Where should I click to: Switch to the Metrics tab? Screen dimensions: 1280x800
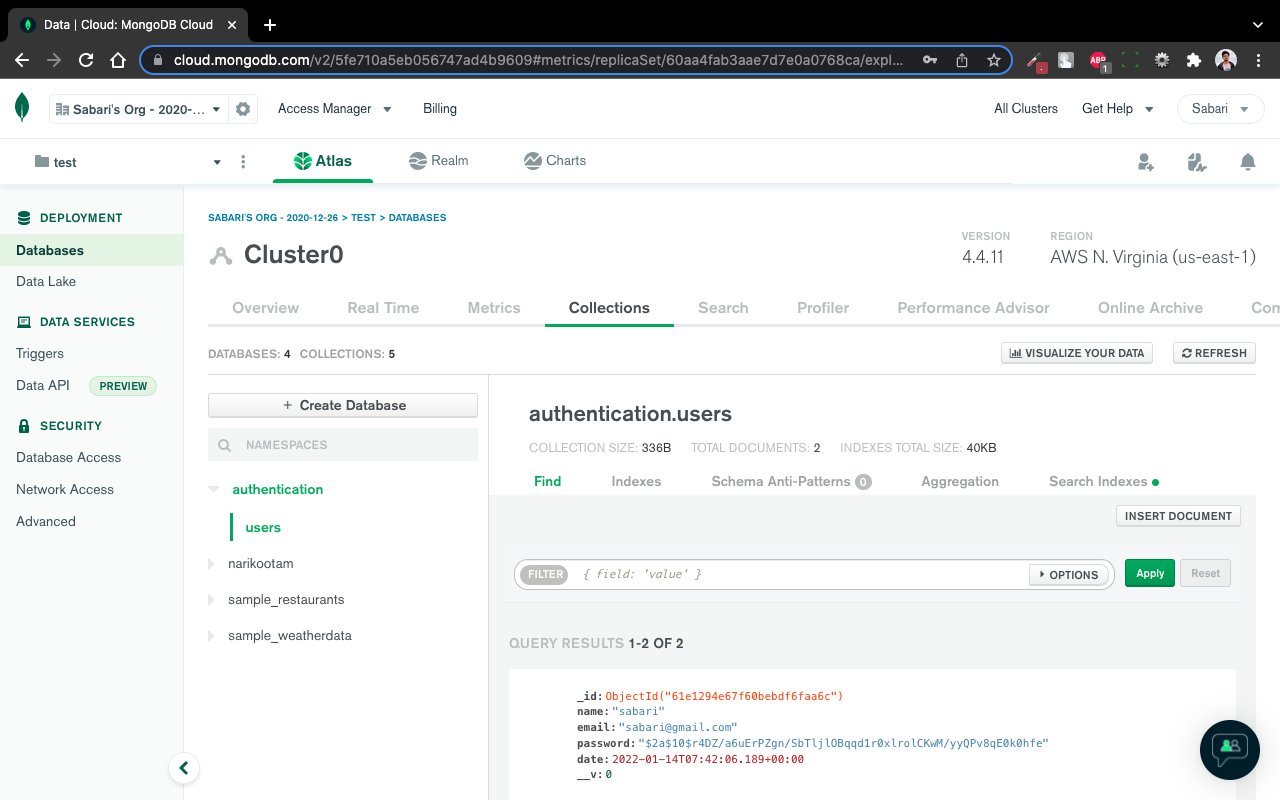point(494,308)
